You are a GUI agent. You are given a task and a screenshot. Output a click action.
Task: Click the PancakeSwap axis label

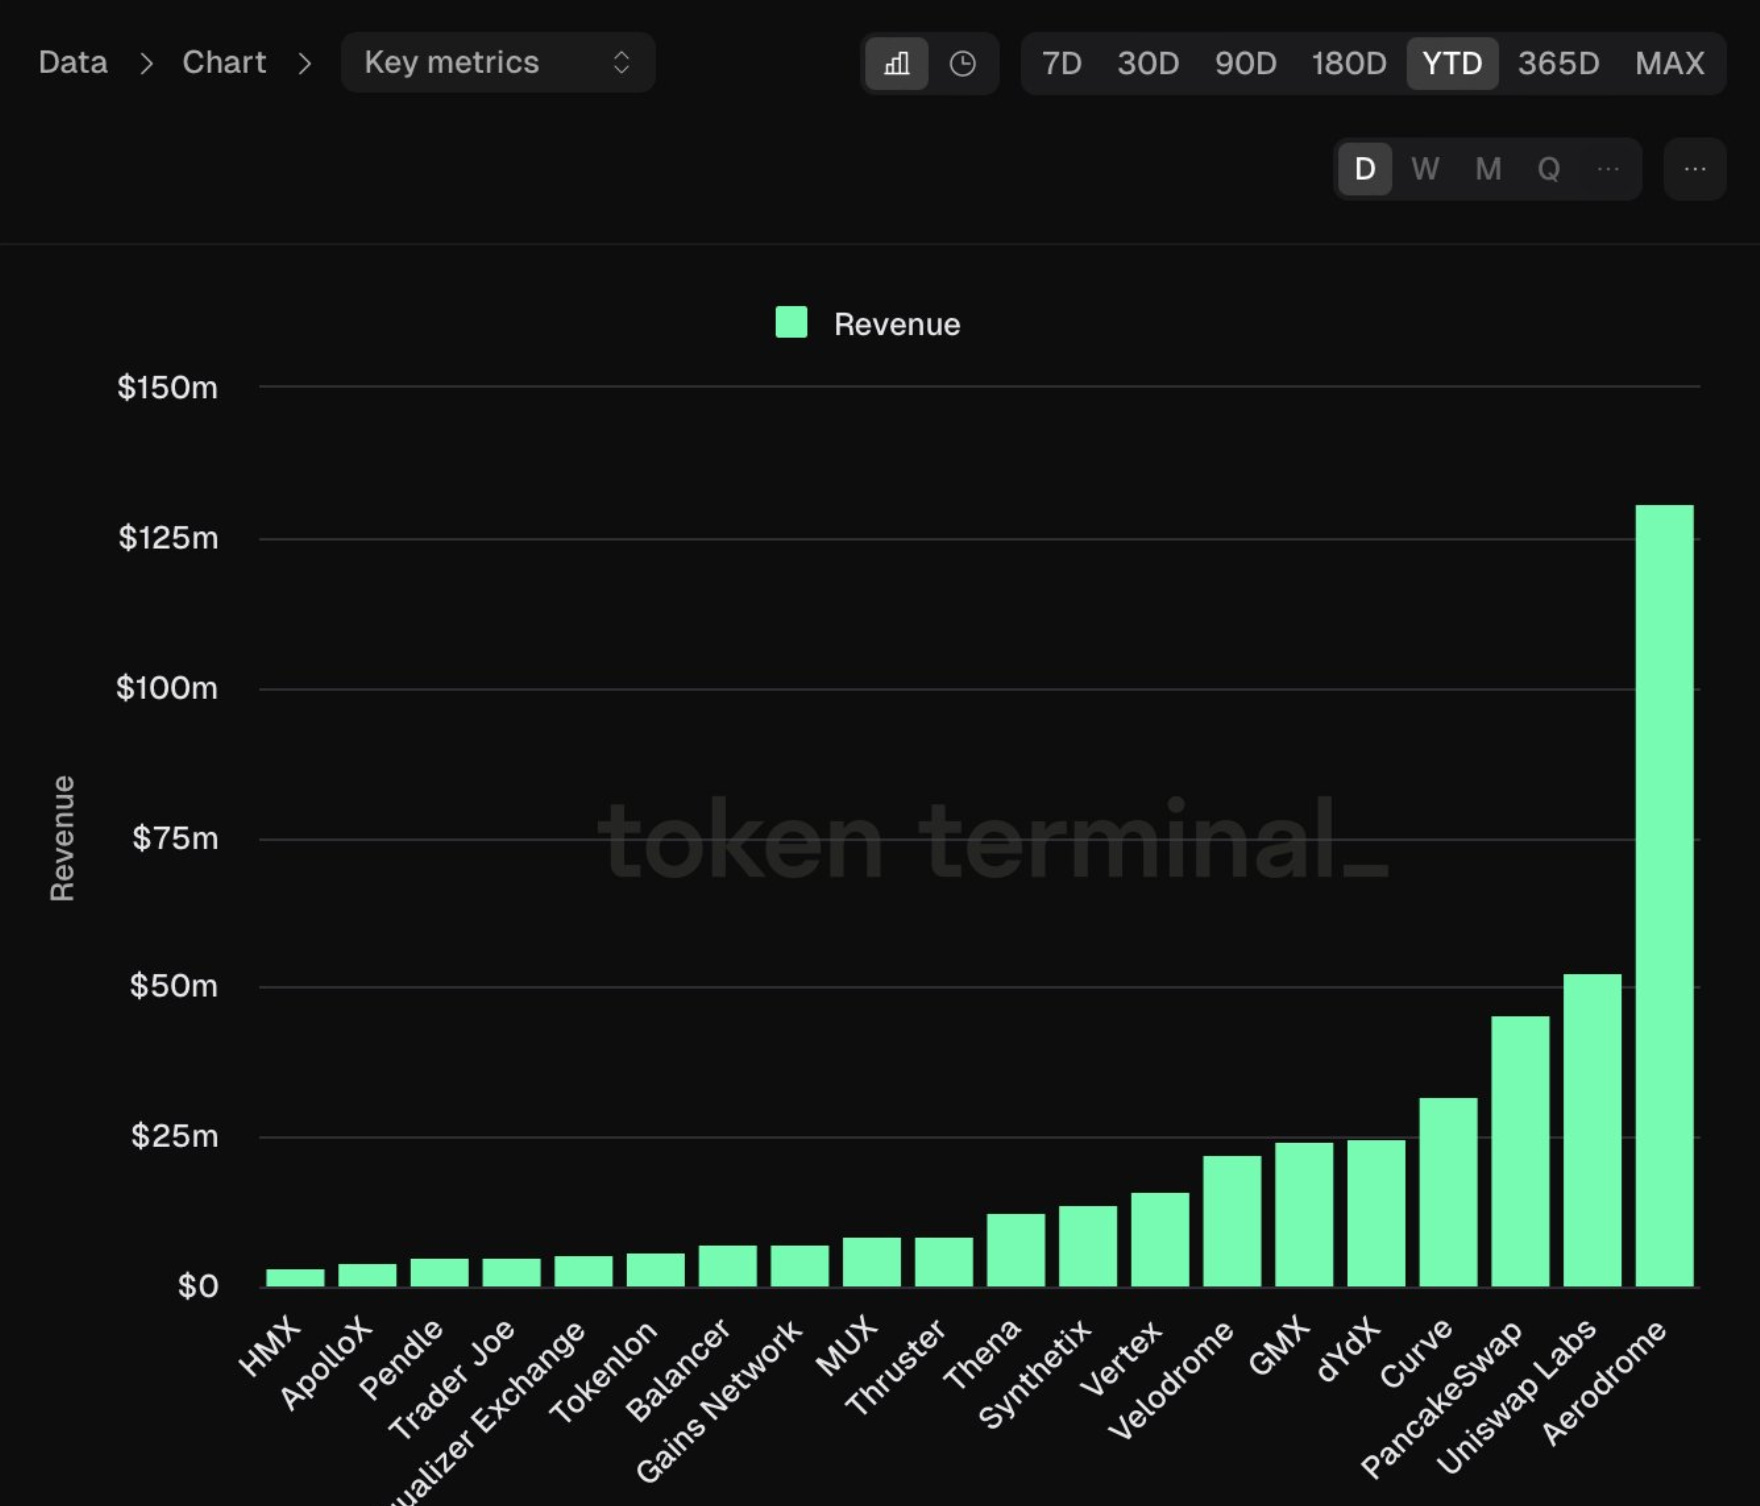(x=1443, y=1400)
